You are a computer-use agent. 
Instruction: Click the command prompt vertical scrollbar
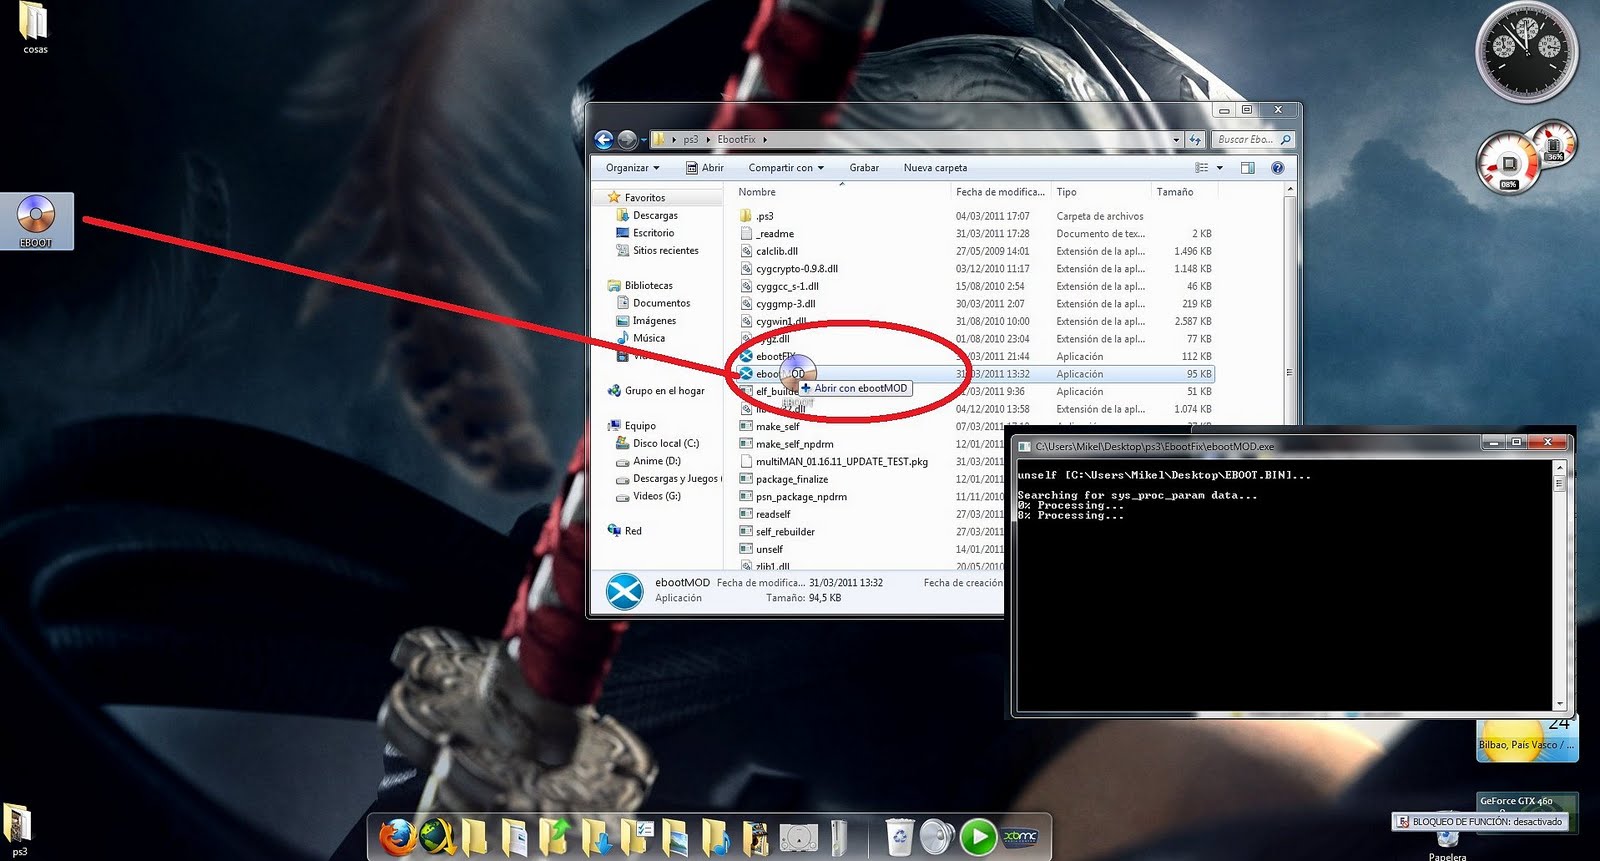pos(1558,585)
